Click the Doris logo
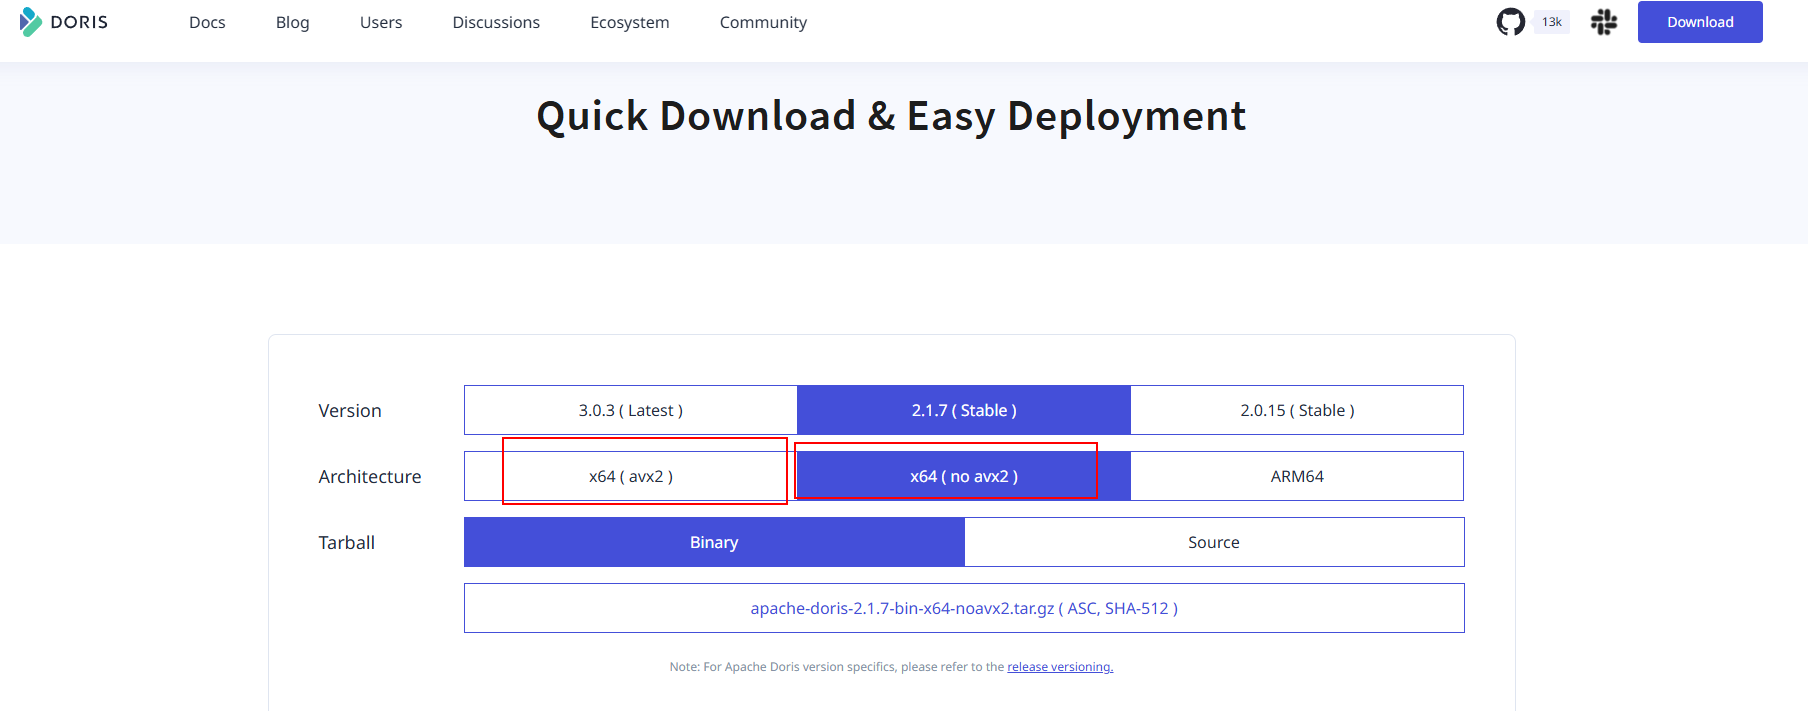This screenshot has width=1808, height=711. click(64, 22)
